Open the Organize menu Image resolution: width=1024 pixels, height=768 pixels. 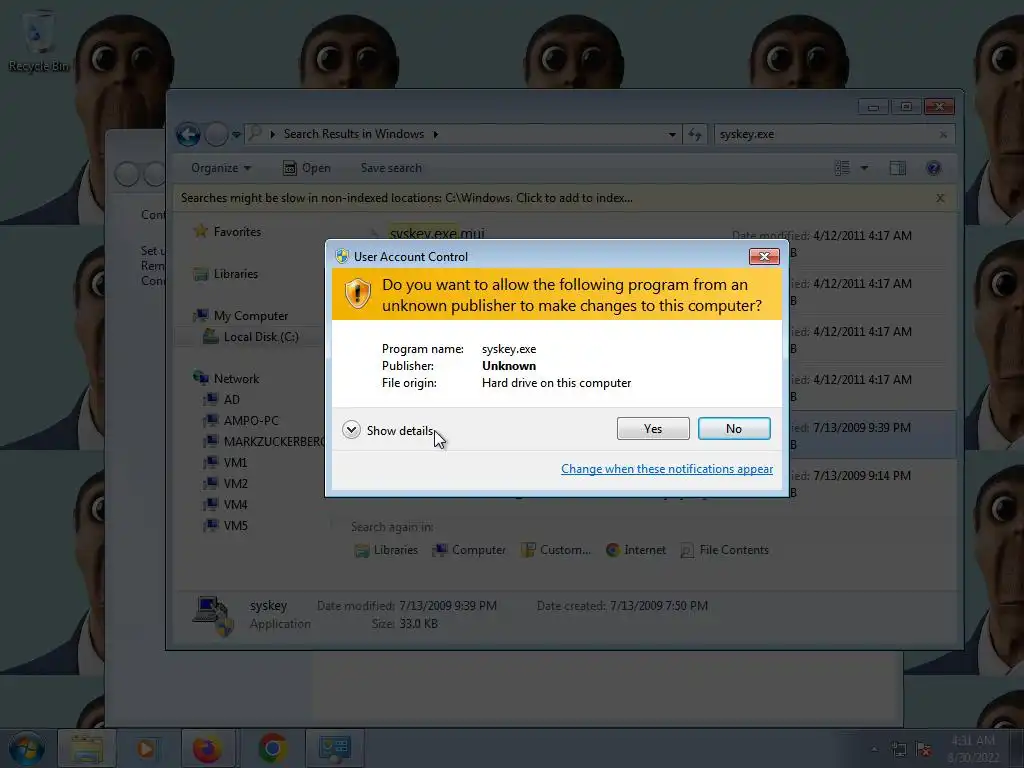click(221, 168)
